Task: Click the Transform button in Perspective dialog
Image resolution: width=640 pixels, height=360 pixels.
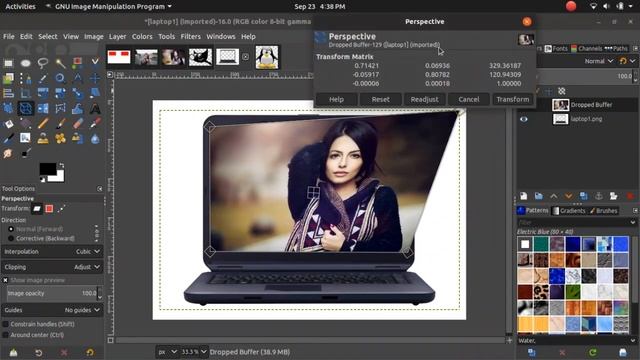Action: coord(513,99)
